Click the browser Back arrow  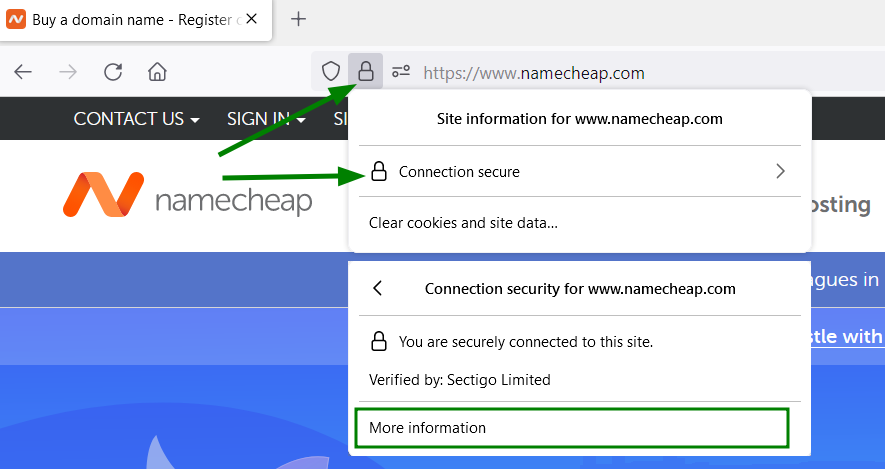click(23, 72)
